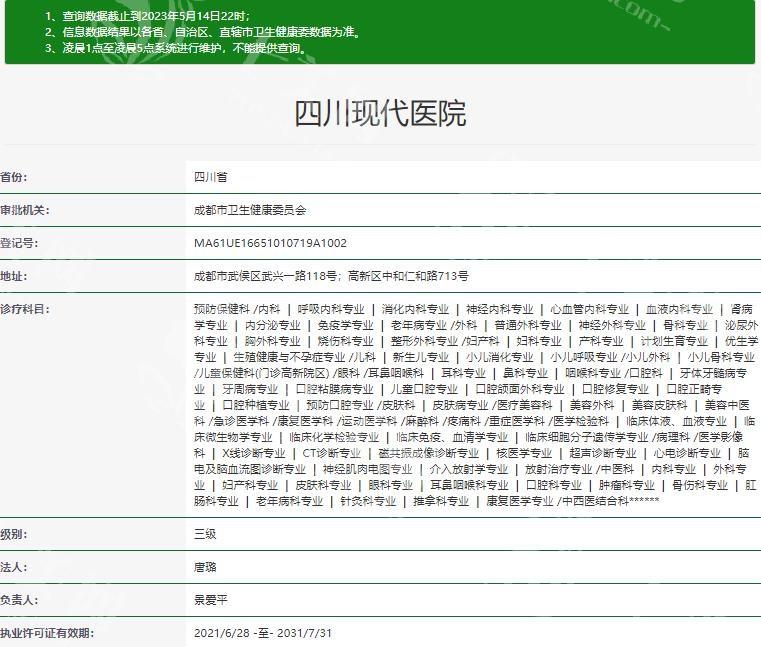Click the 负责人 label
This screenshot has height=647, width=761.
pyautogui.click(x=19, y=600)
